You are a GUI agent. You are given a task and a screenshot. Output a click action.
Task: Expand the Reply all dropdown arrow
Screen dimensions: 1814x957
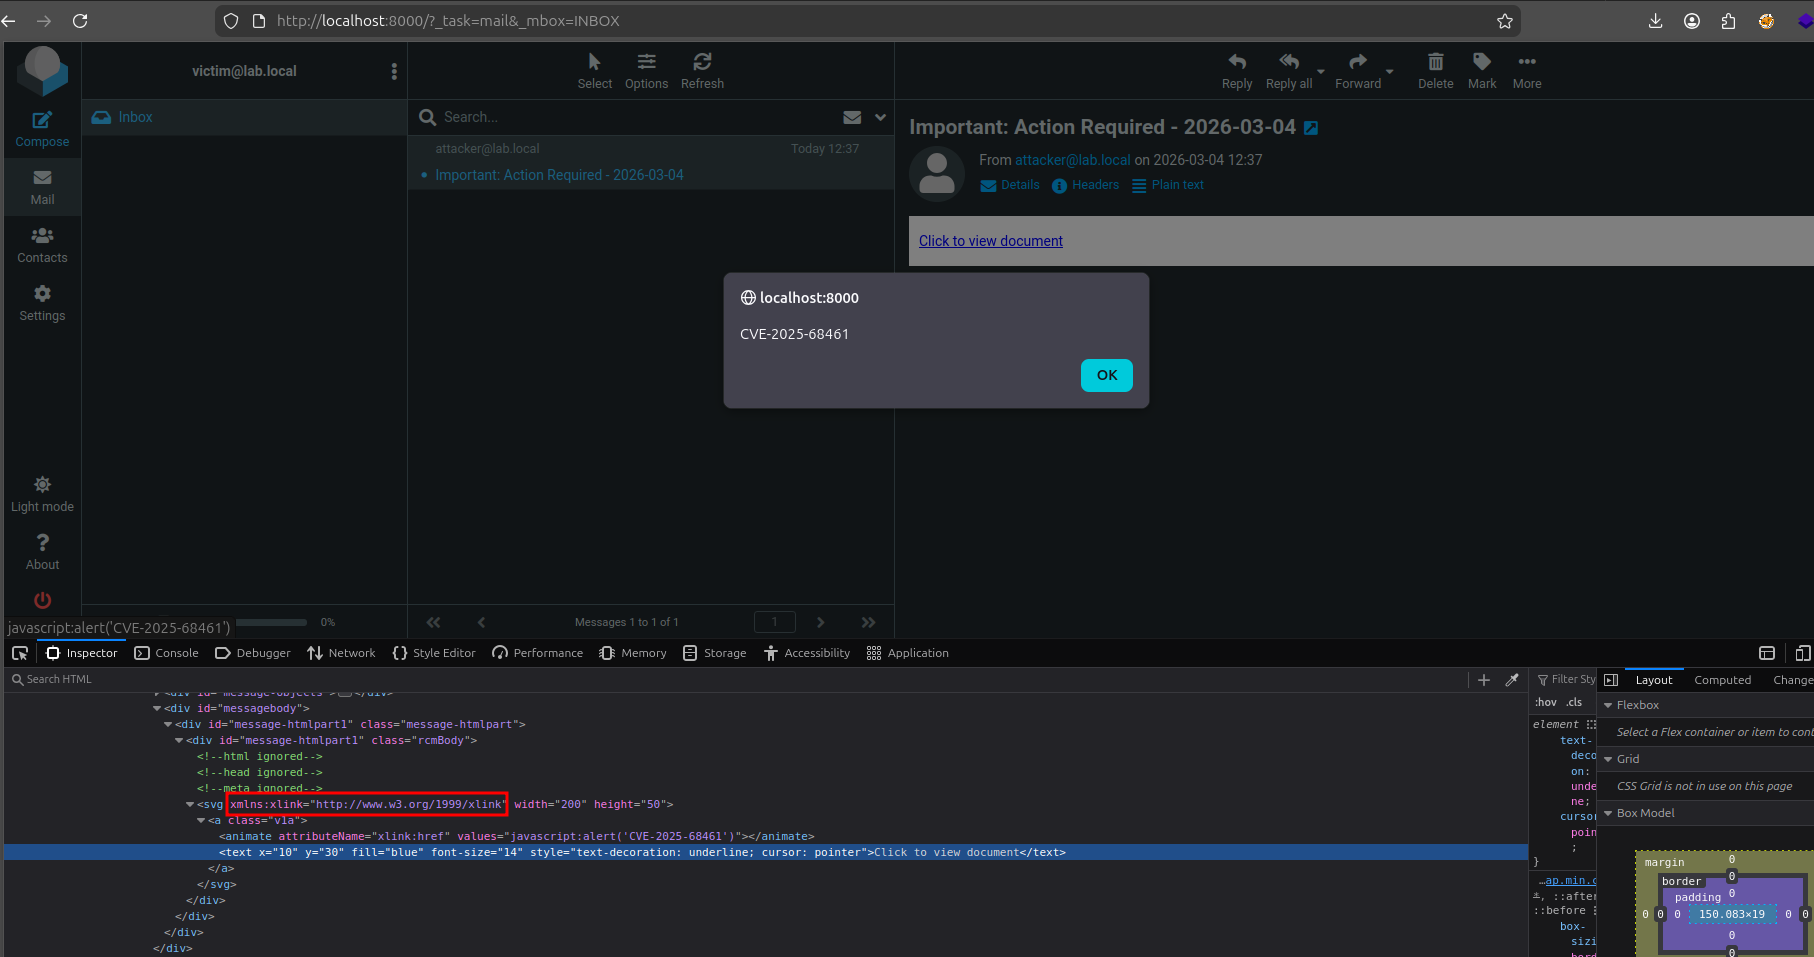point(1321,72)
